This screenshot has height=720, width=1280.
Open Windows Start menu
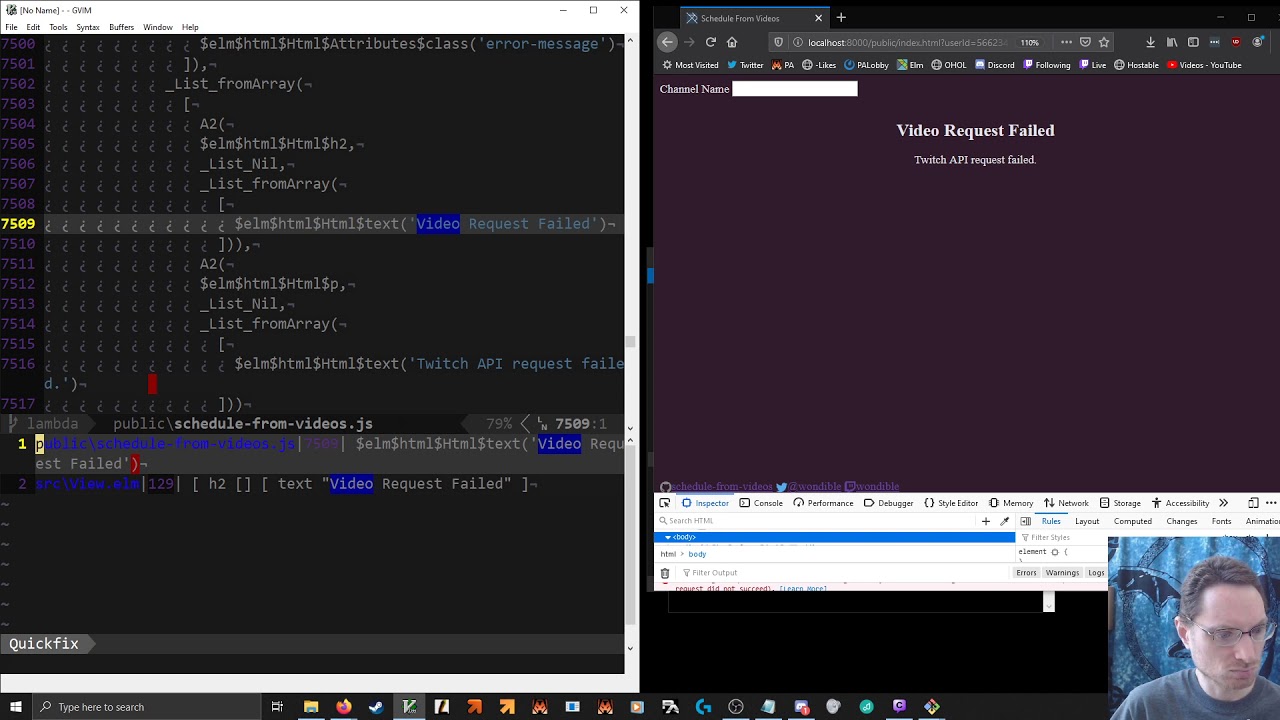coord(16,707)
